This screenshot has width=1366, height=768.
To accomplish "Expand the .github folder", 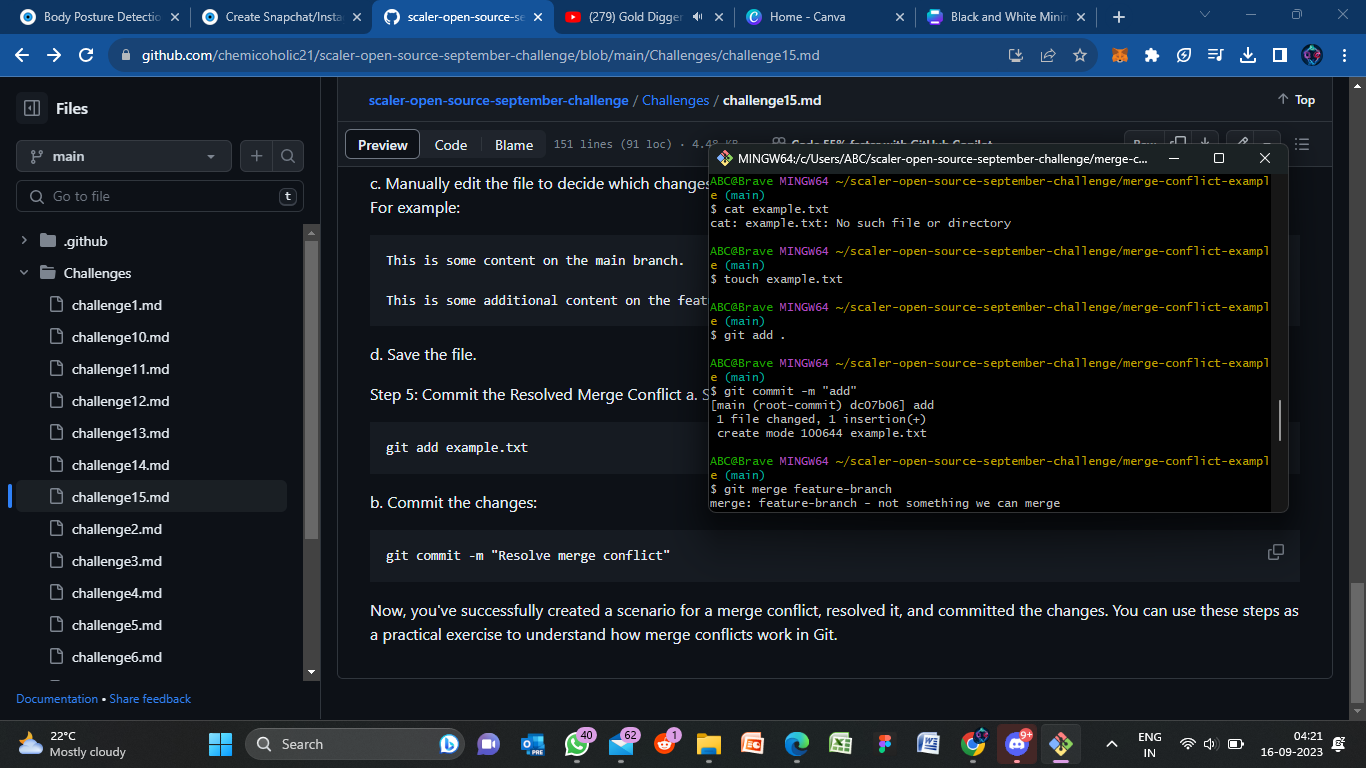I will (23, 240).
